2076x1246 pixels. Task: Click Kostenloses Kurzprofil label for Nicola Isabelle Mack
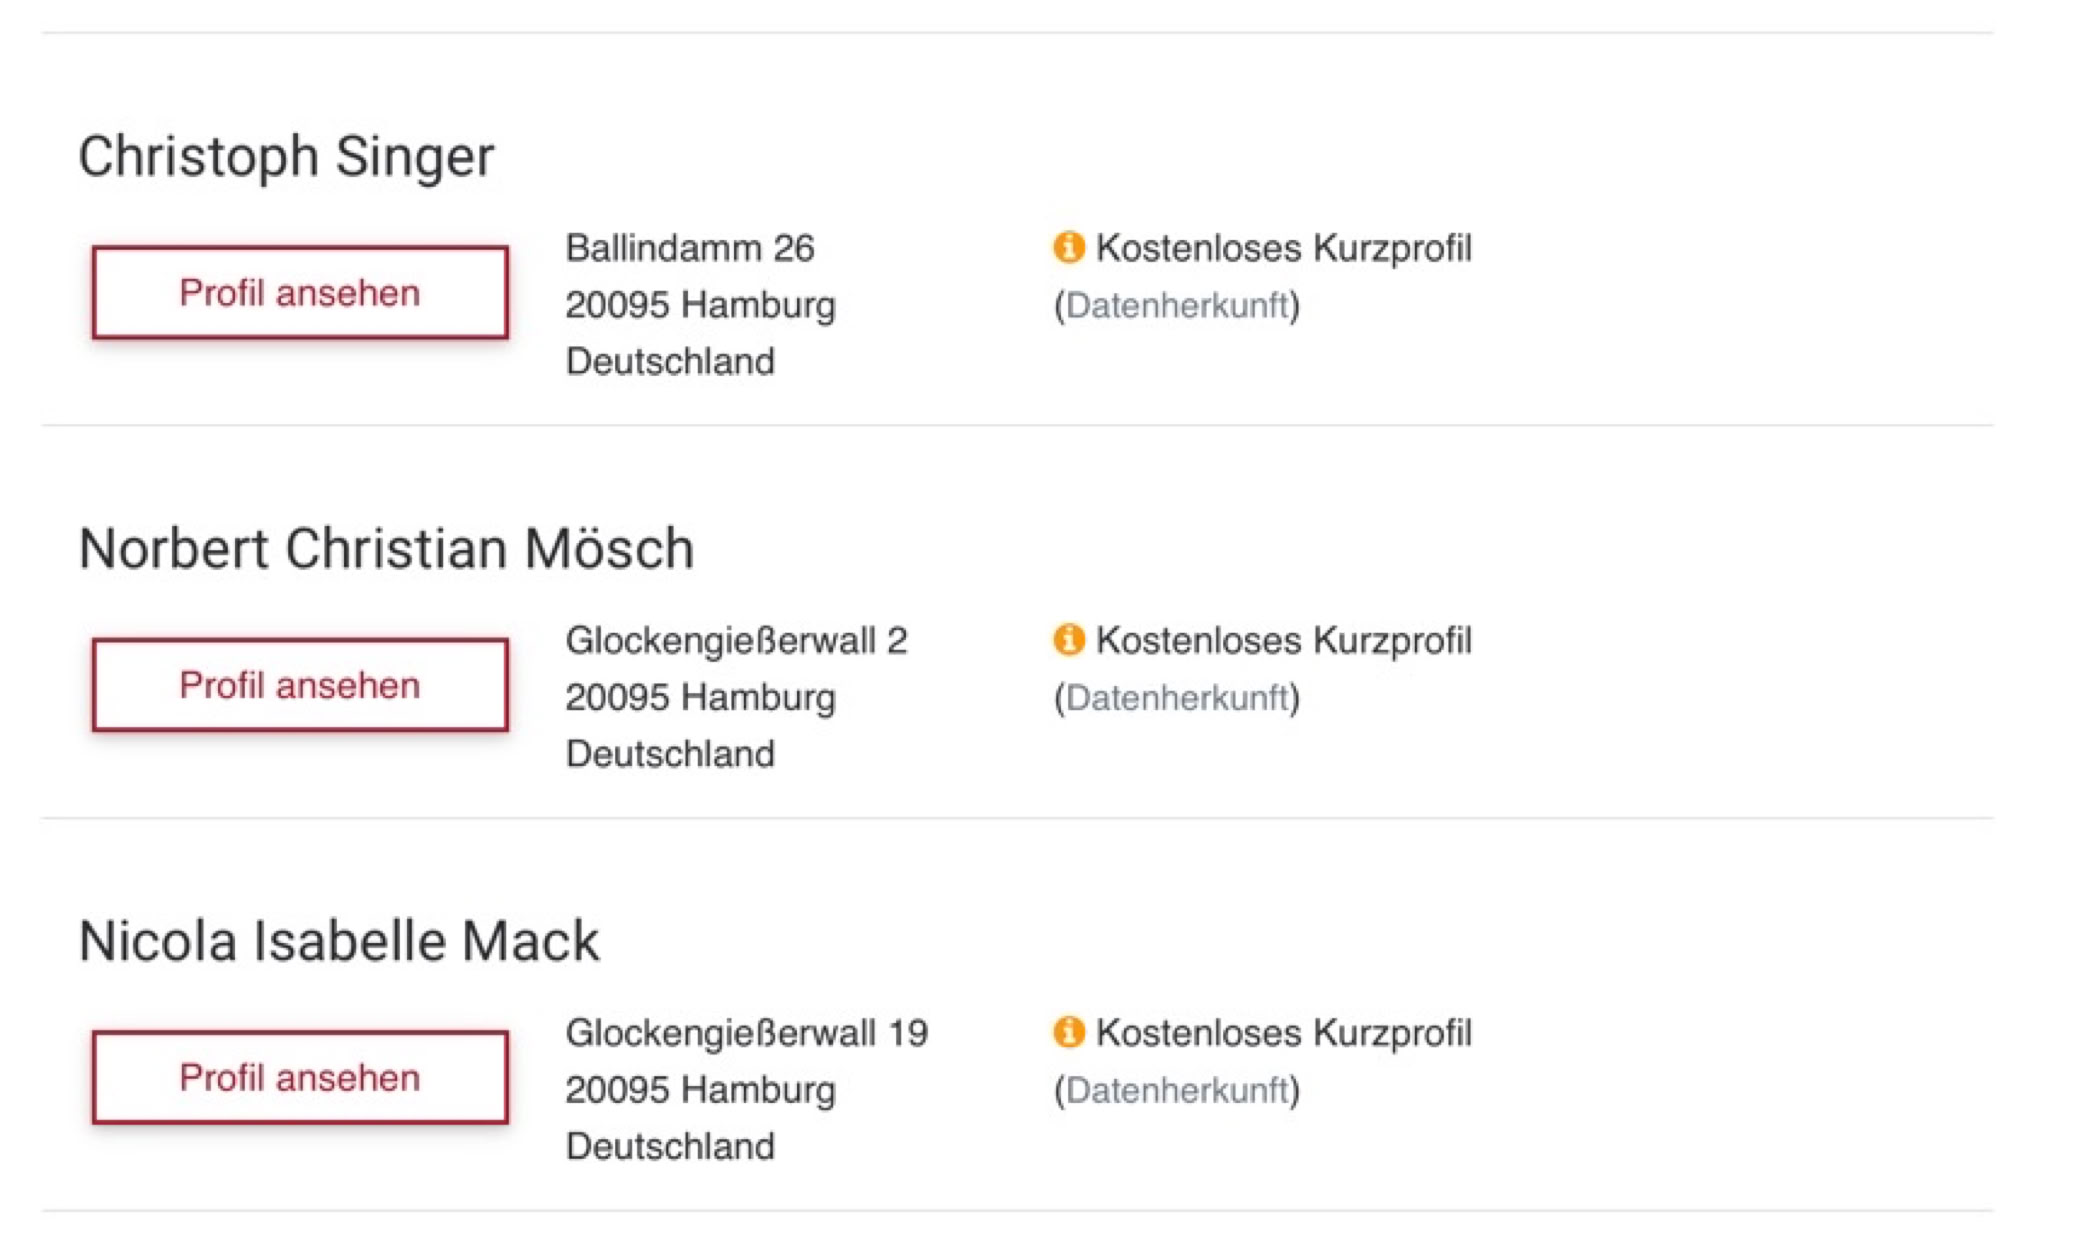tap(1283, 1033)
